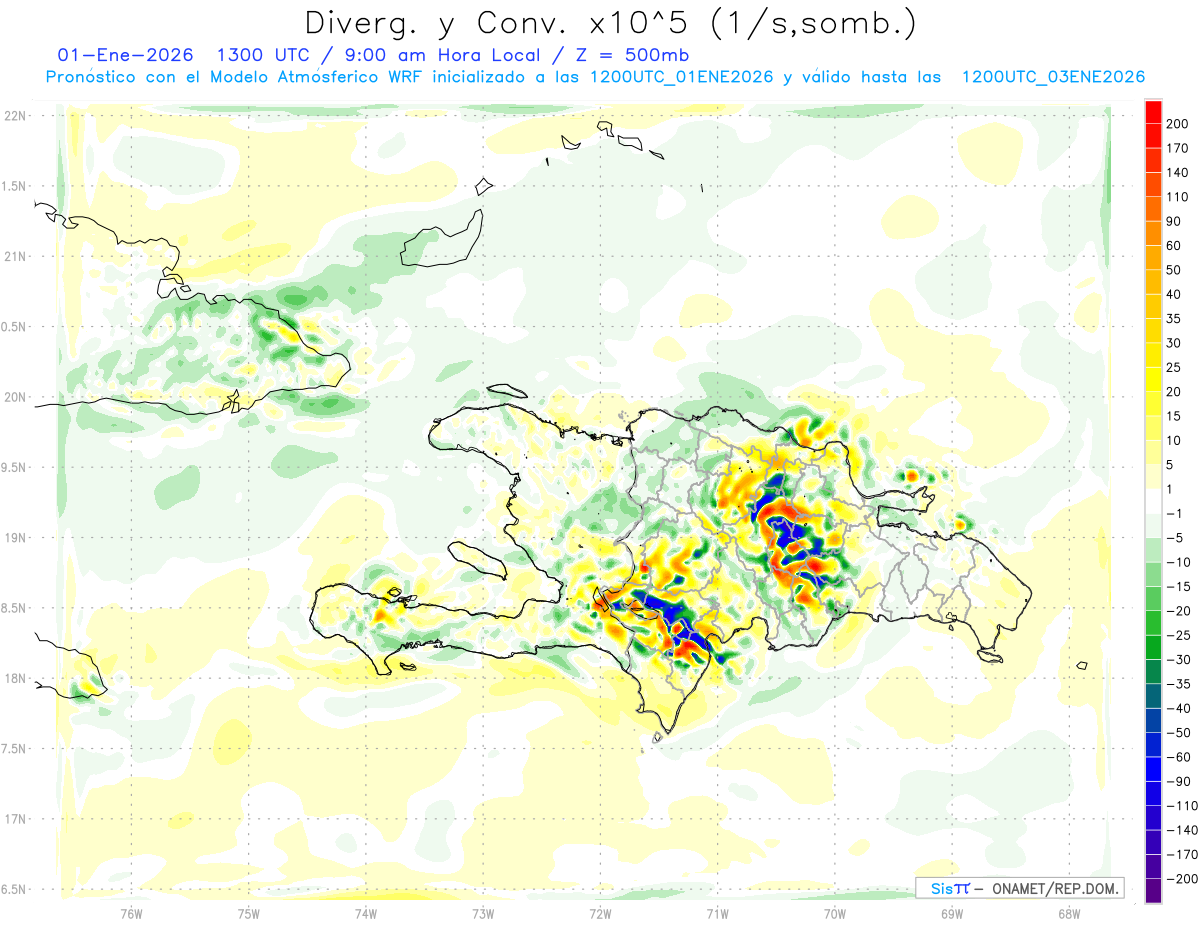
Task: Click the '76W' longitude label
Action: tap(131, 913)
